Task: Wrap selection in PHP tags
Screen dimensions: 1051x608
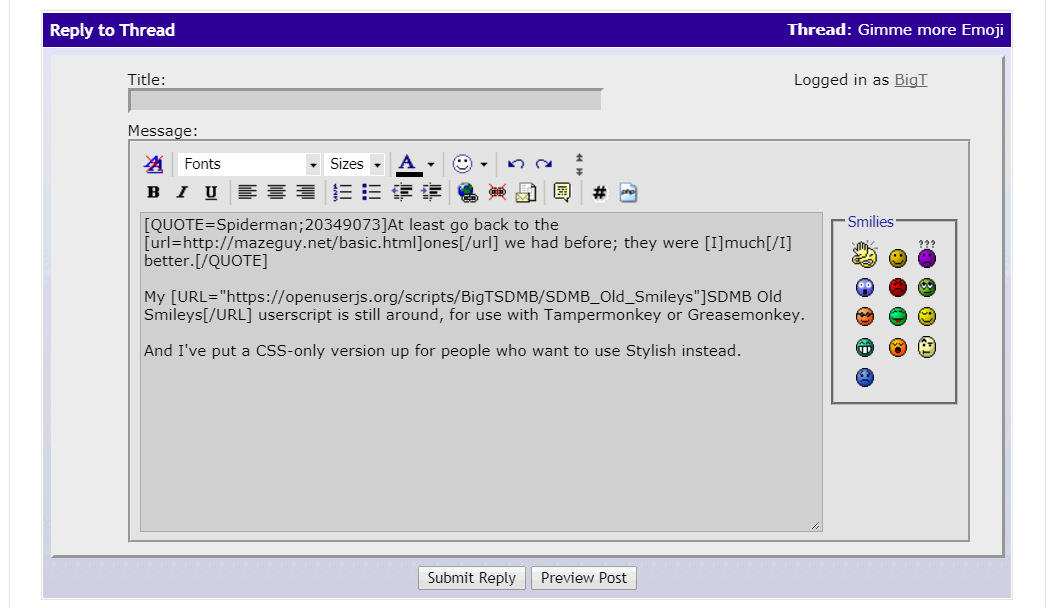Action: [628, 192]
